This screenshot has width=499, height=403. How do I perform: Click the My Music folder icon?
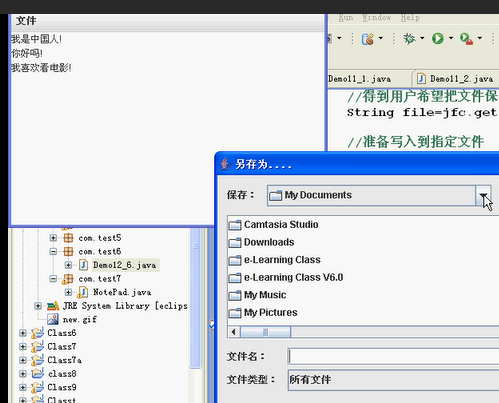[x=235, y=296]
